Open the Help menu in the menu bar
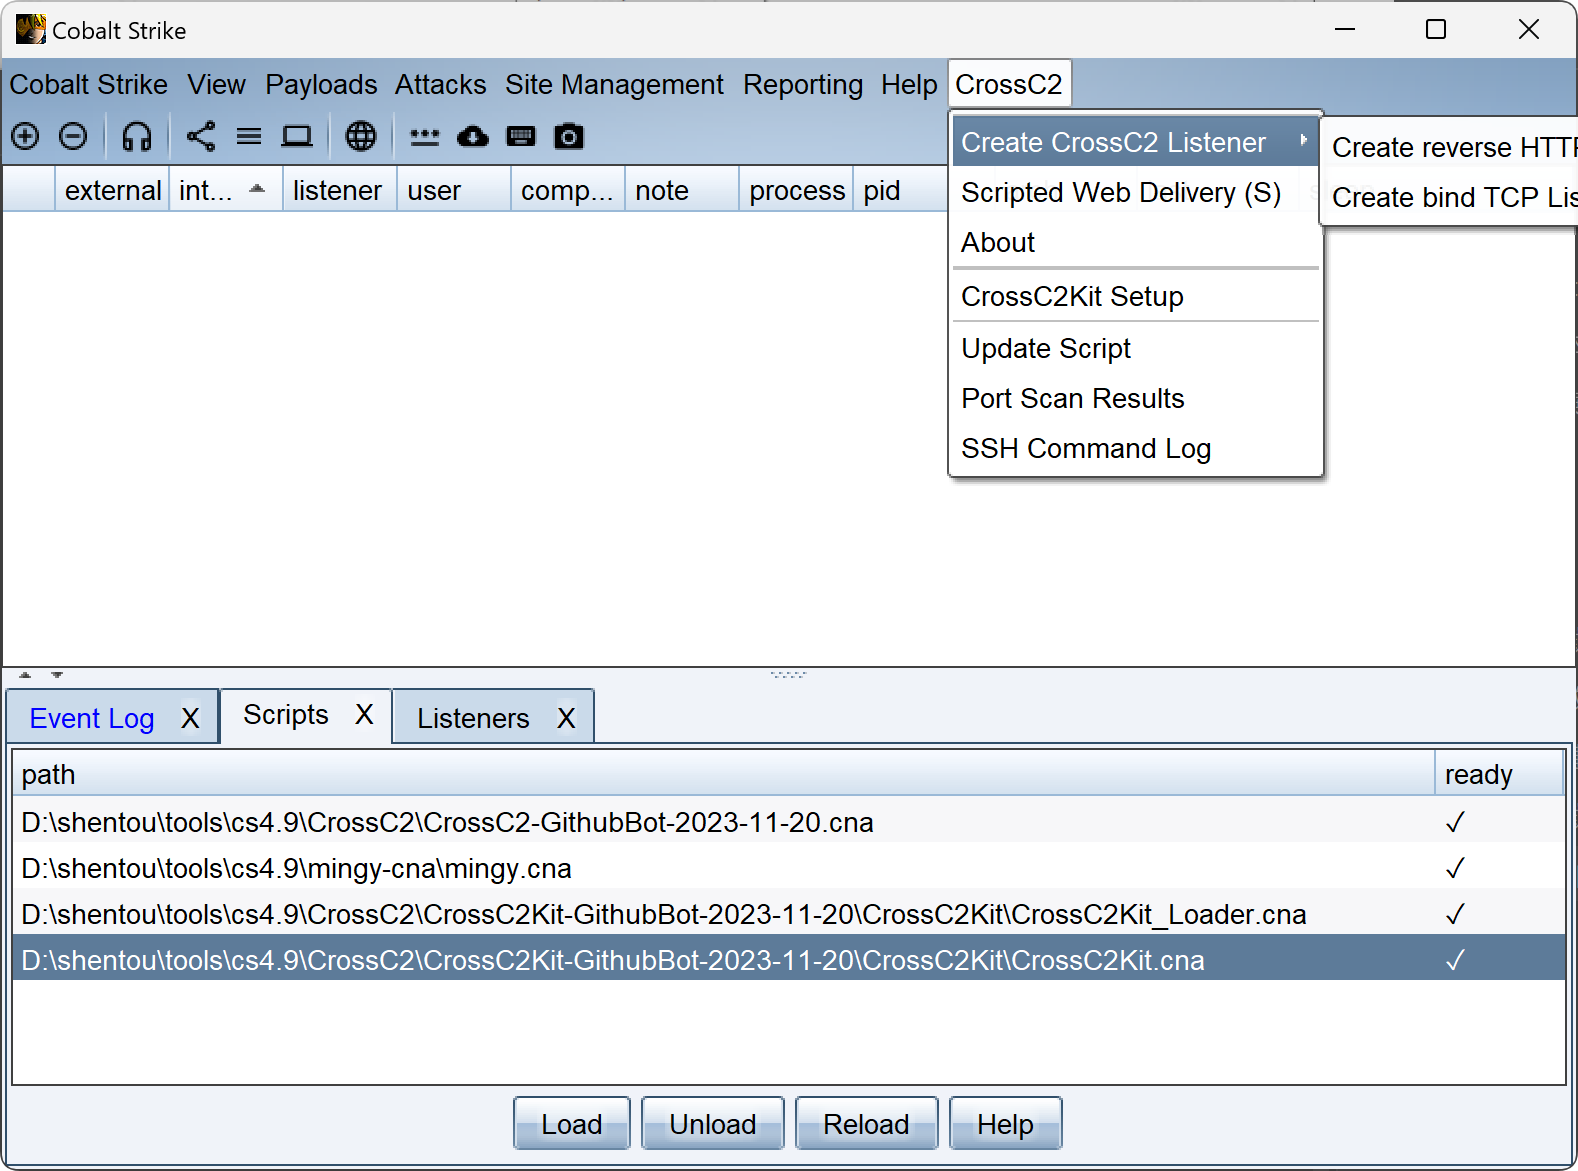The height and width of the screenshot is (1171, 1578). (909, 84)
